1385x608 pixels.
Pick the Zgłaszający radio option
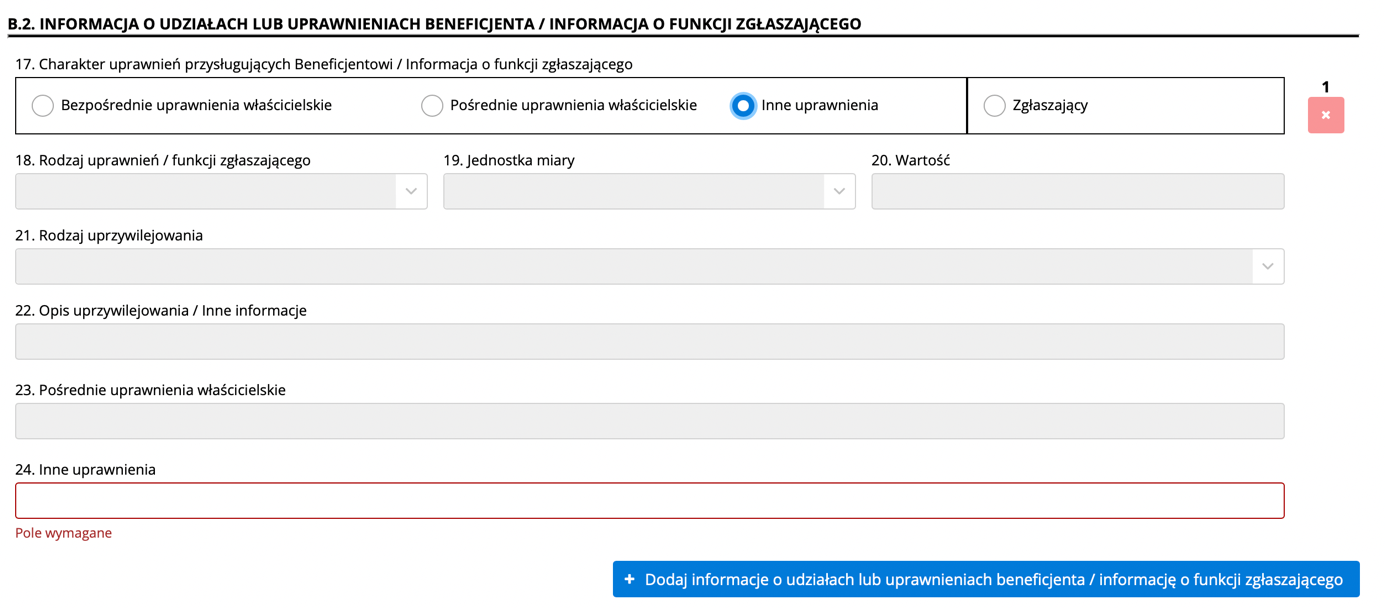coord(994,105)
